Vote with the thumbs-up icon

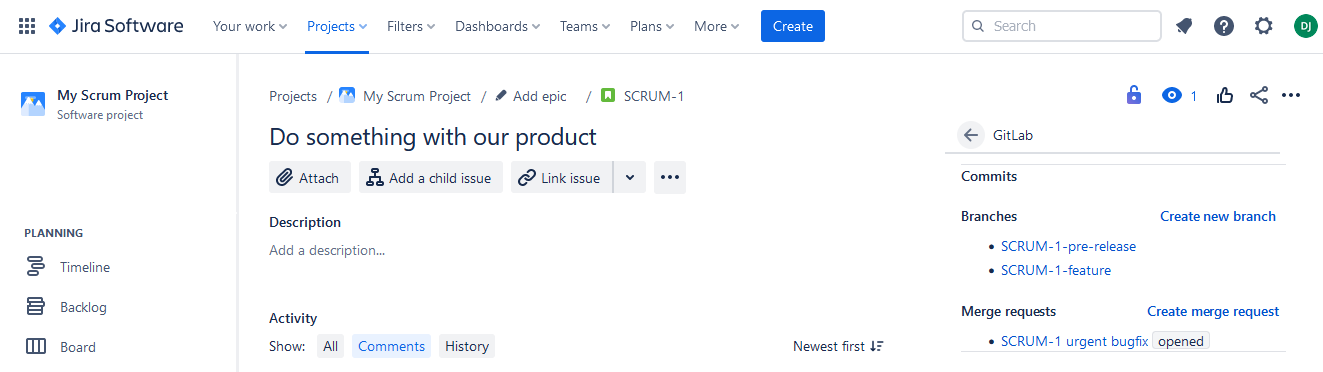pyautogui.click(x=1225, y=96)
